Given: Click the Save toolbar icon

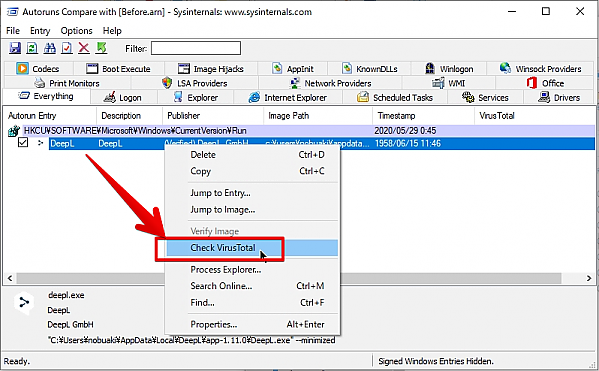Looking at the screenshot, I should [x=15, y=48].
